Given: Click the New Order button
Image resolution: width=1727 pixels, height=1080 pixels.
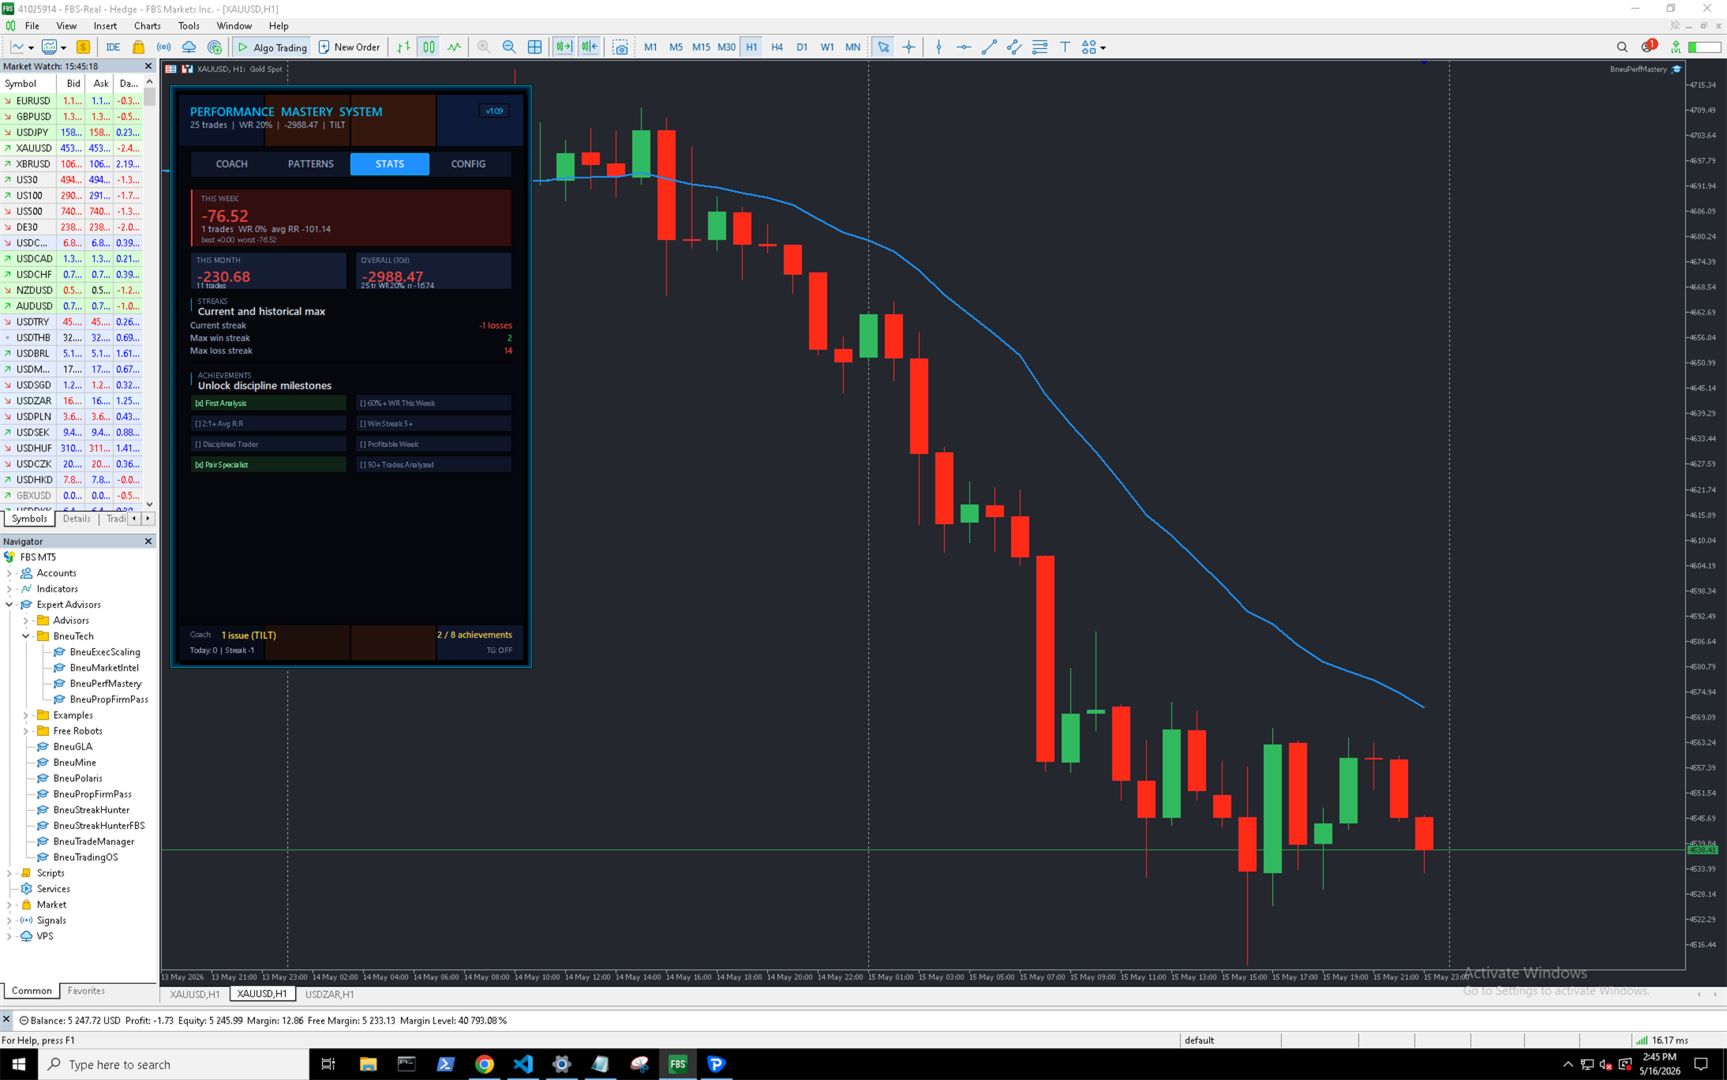Looking at the screenshot, I should pos(349,47).
